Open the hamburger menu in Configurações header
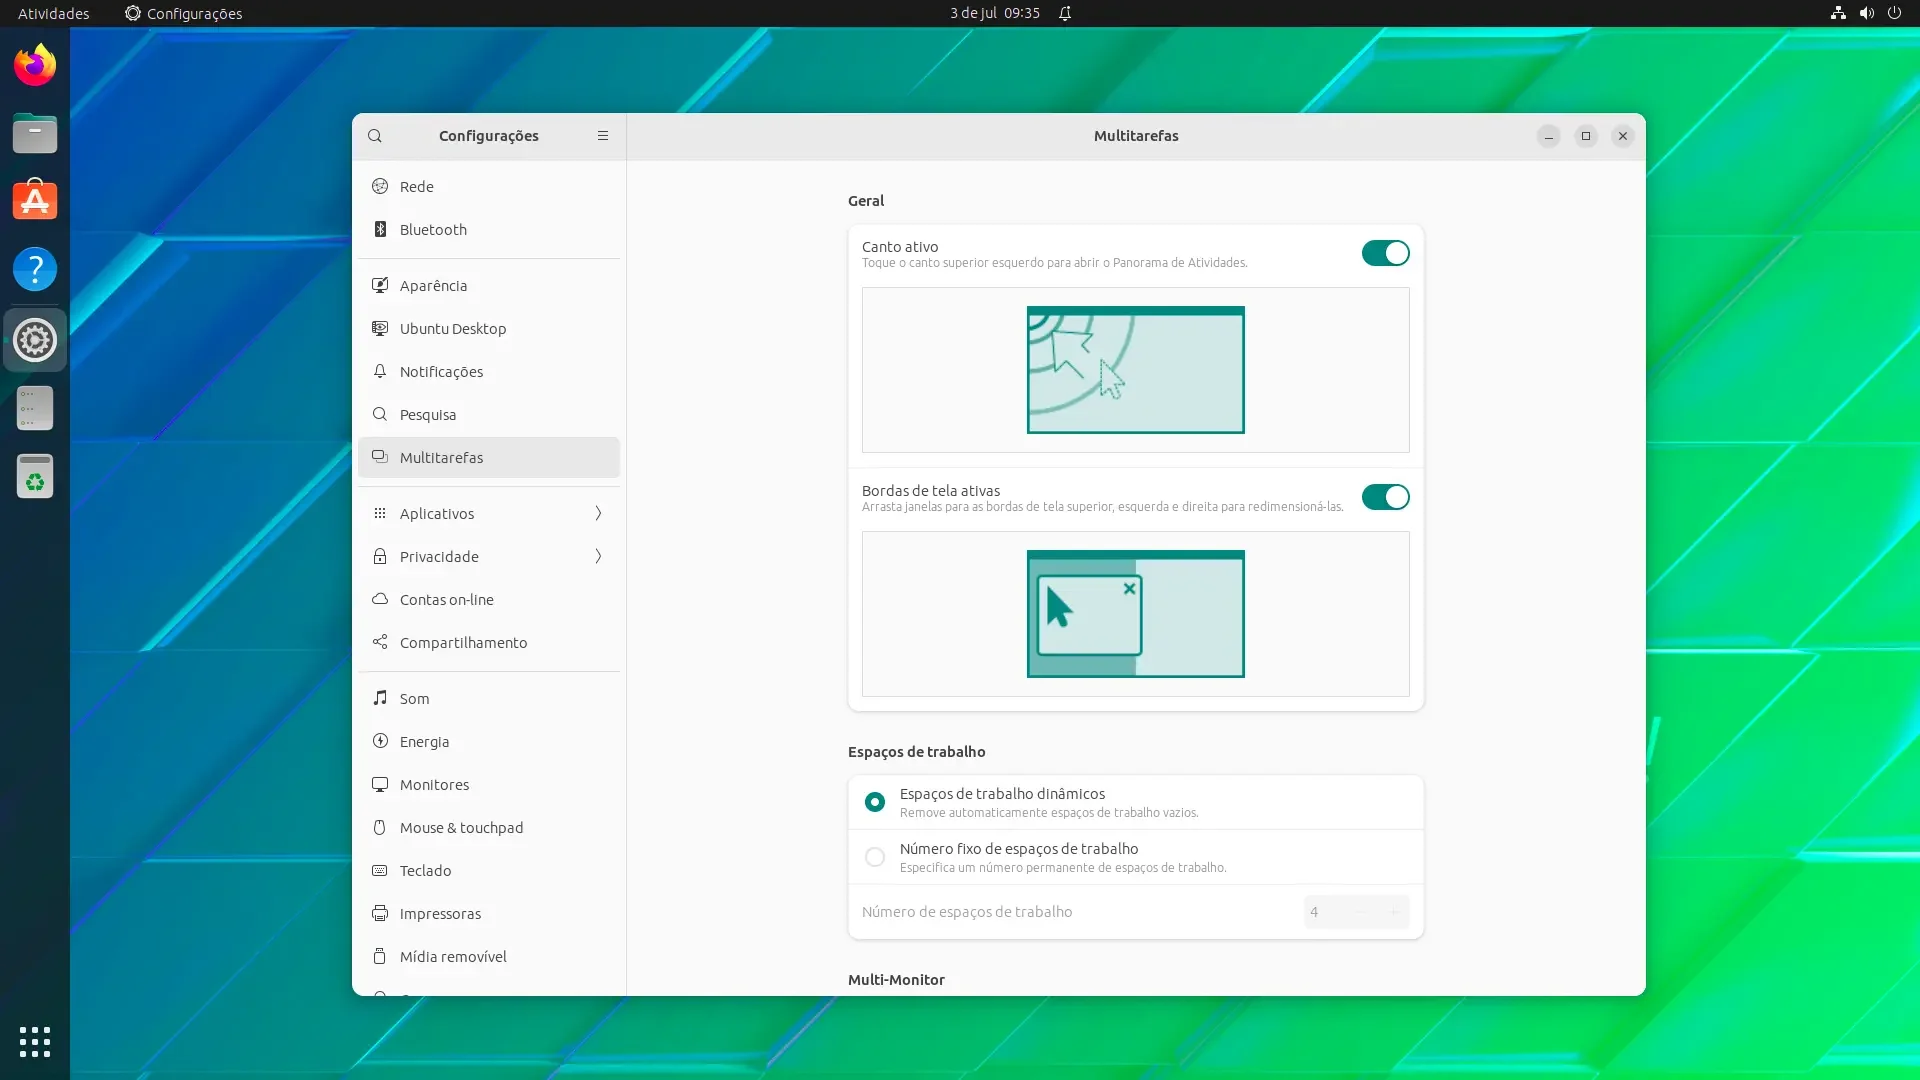Image resolution: width=1920 pixels, height=1080 pixels. pos(603,136)
